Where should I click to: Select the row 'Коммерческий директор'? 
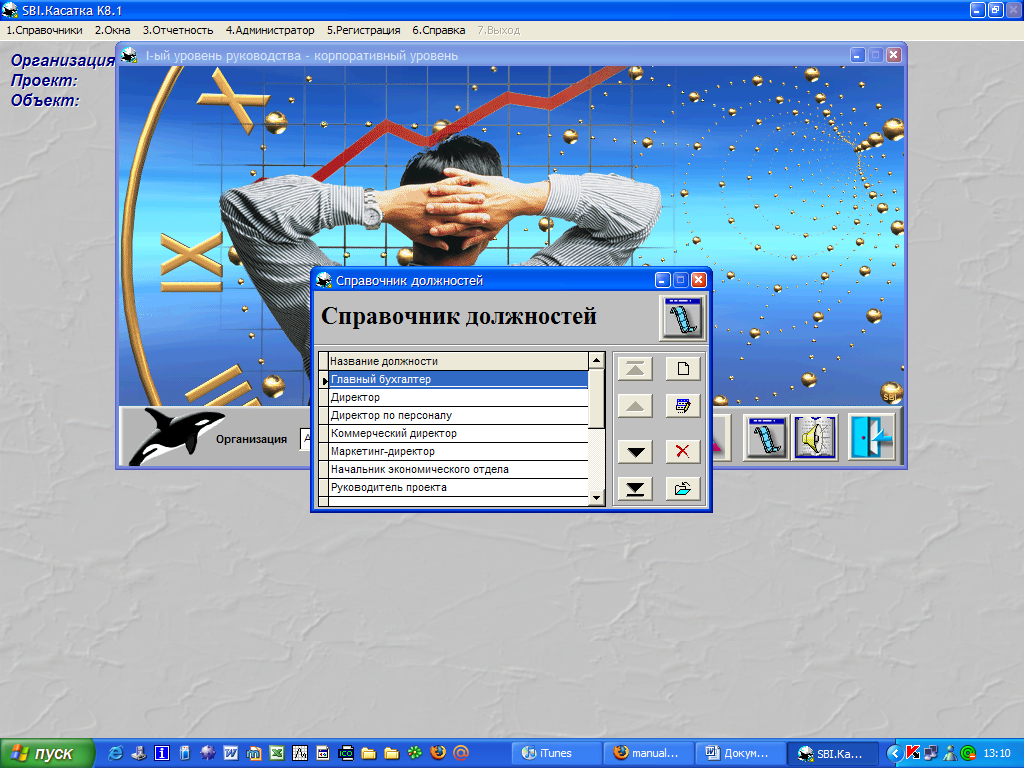click(x=458, y=433)
